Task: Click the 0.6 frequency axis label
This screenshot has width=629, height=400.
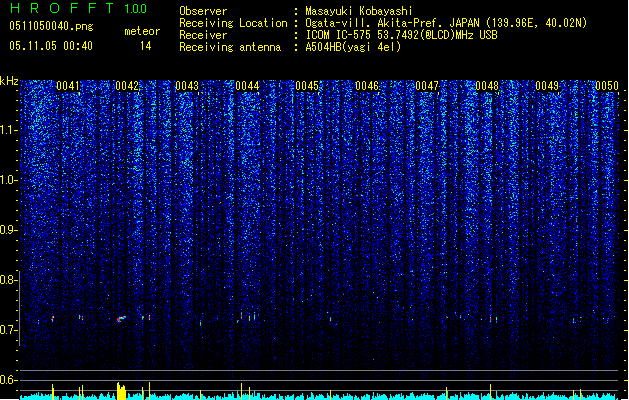Action: tap(9, 380)
